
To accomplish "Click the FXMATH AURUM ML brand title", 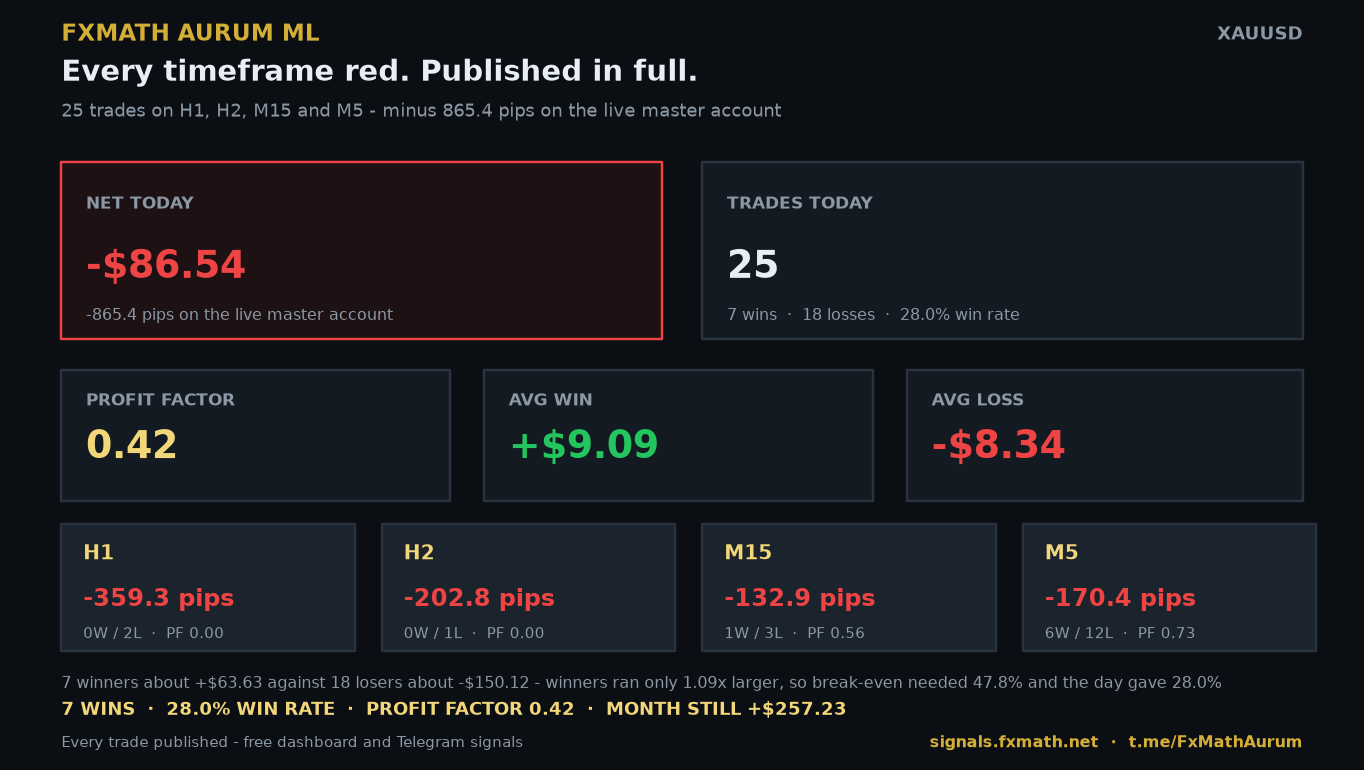I will (190, 33).
